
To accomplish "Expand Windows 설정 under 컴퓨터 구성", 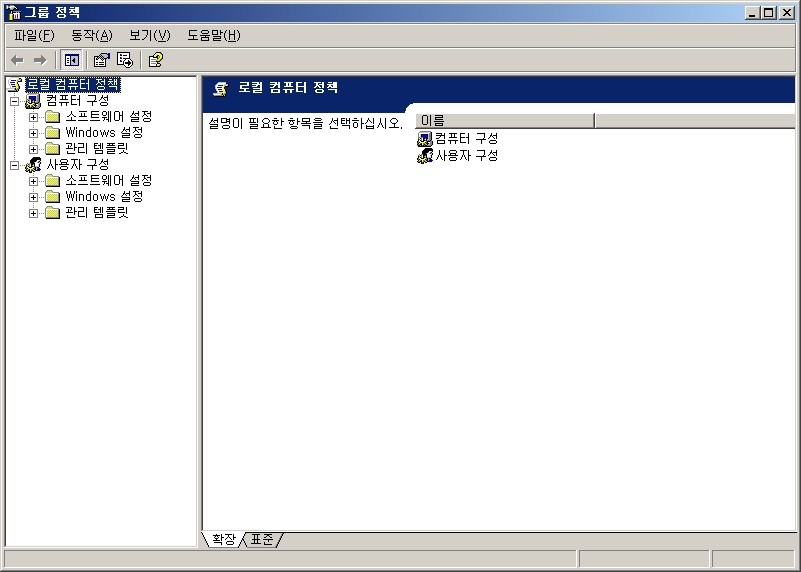I will coord(33,133).
